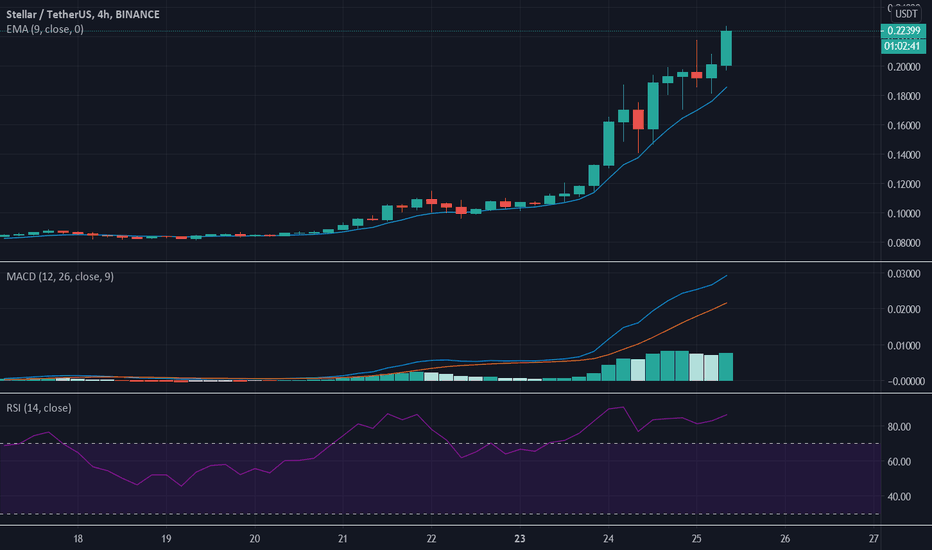Select the RSI (14, close) indicator legend
This screenshot has width=932, height=550.
(39, 408)
